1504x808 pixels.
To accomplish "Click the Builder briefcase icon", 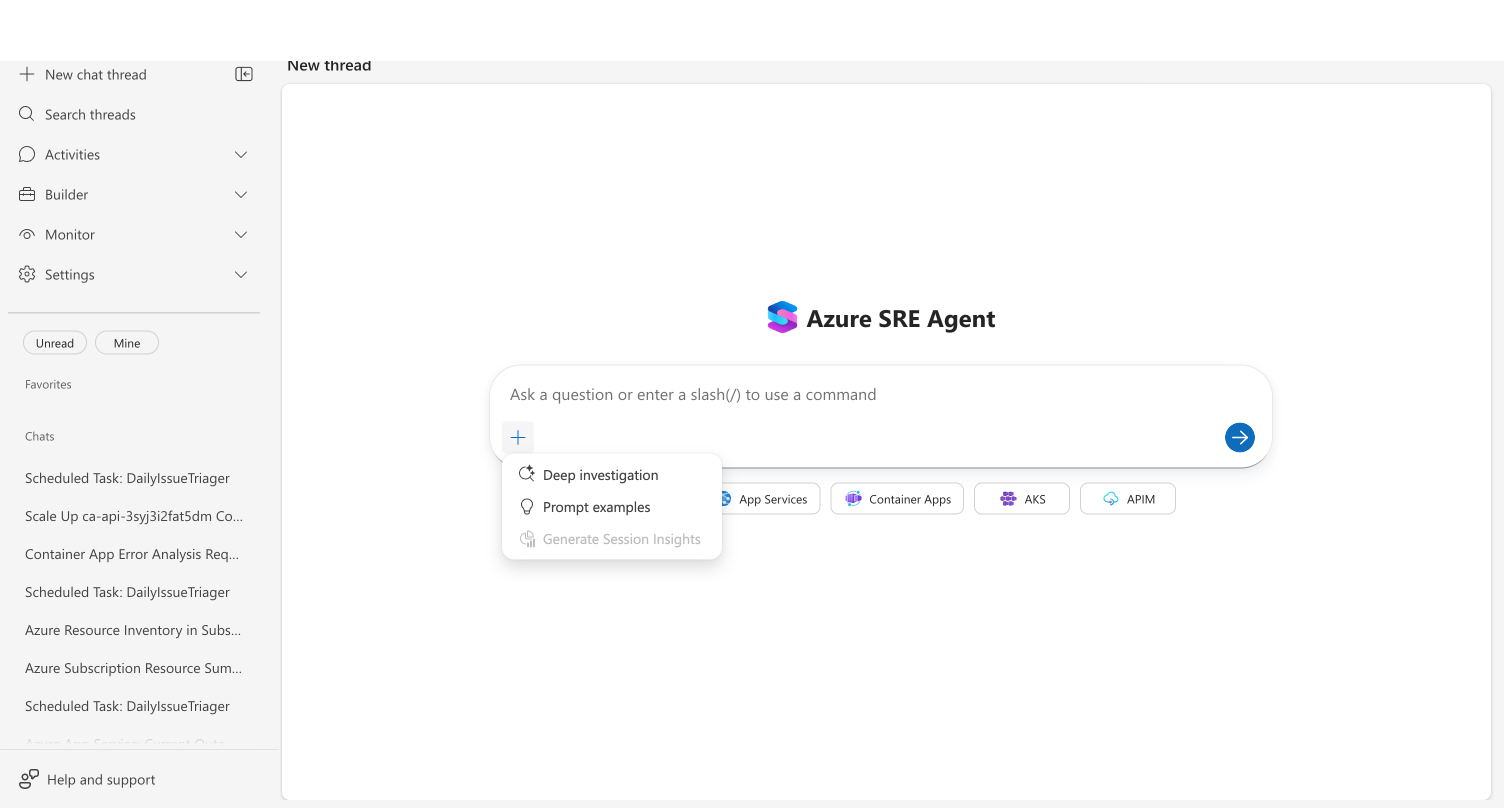I will [27, 194].
